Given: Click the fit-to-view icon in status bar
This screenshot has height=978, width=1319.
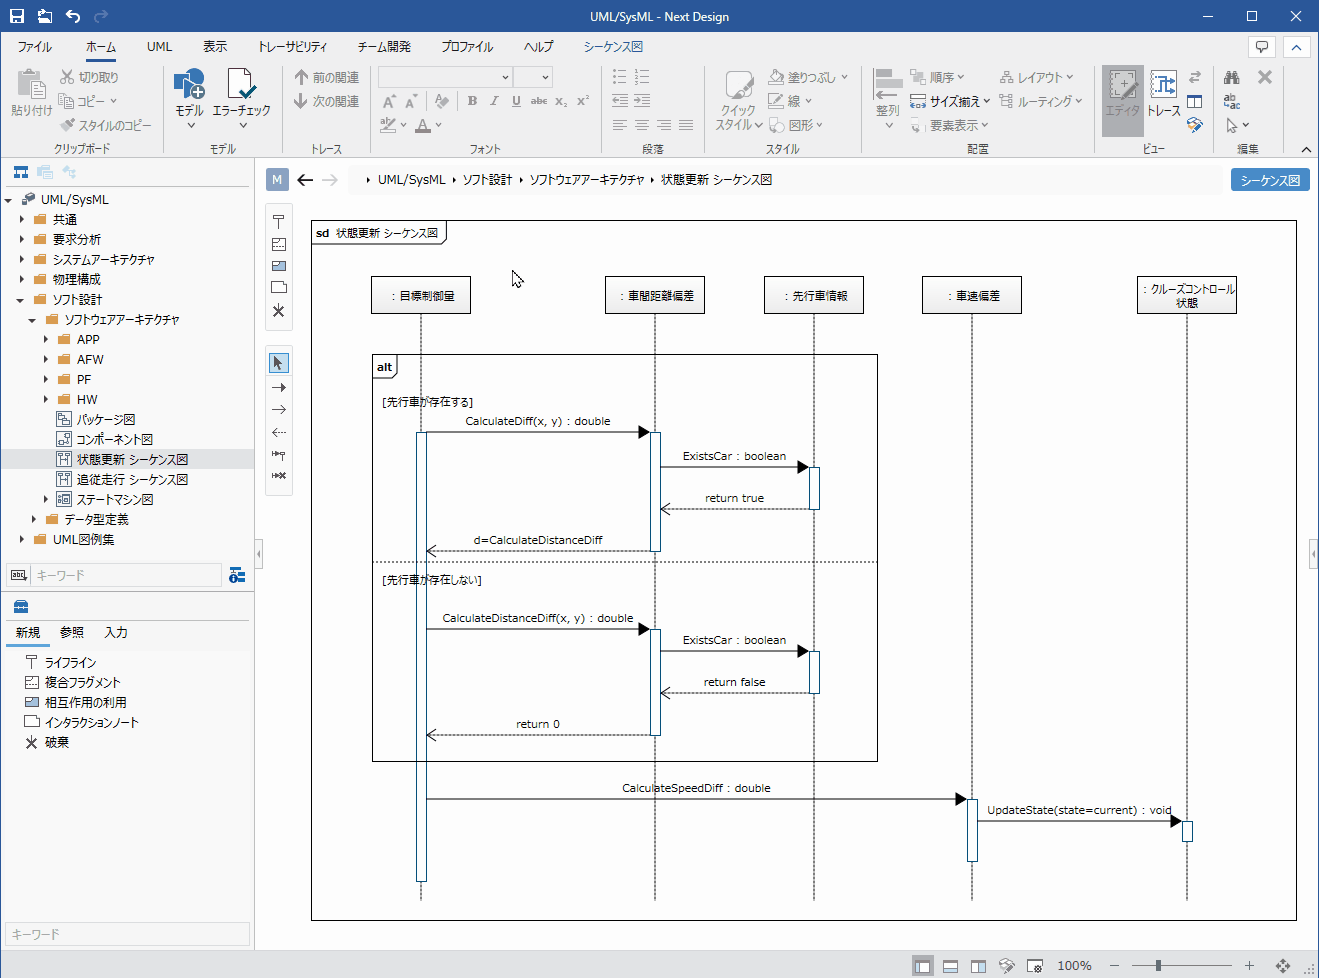Looking at the screenshot, I should 1283,965.
